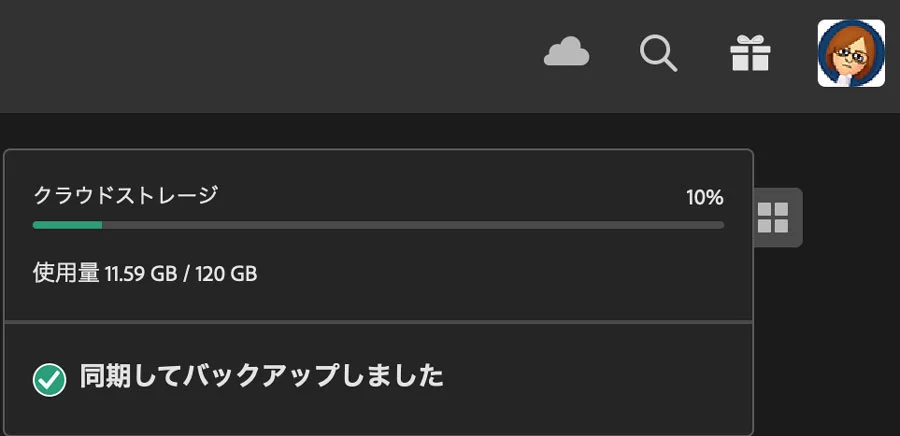Click the green checkmark sync icon
The width and height of the screenshot is (900, 436).
coord(49,379)
